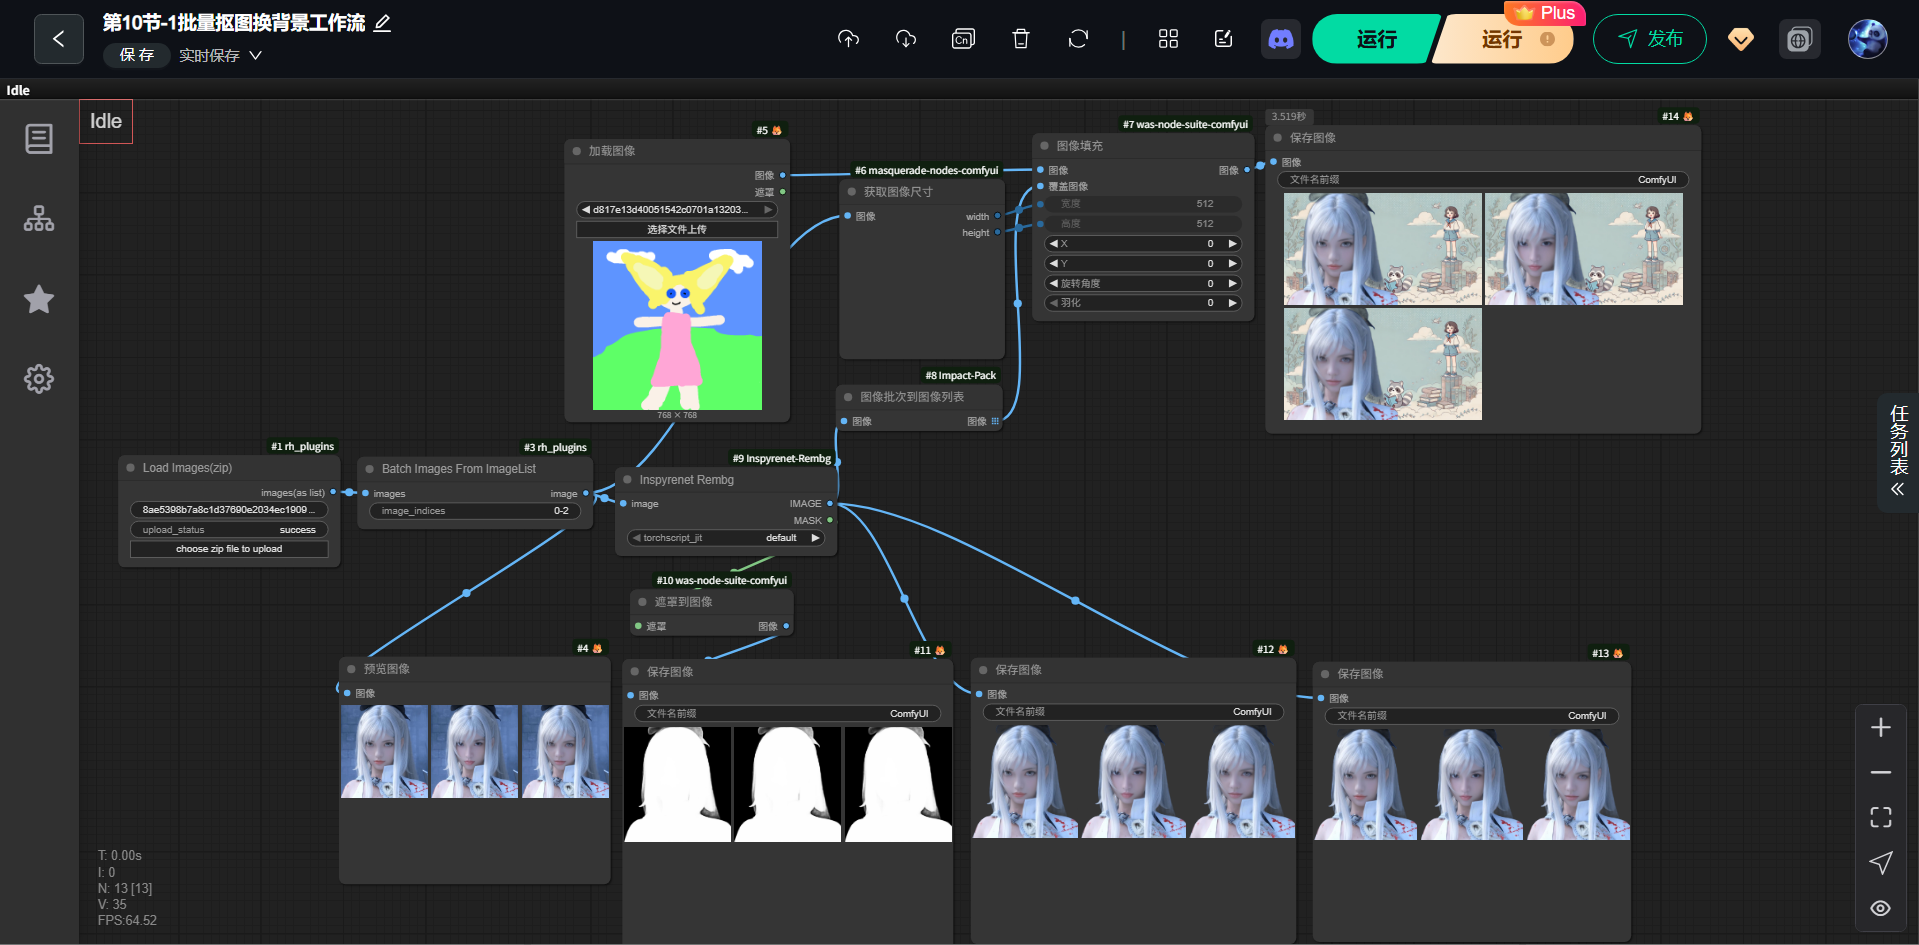
Task: Advance torchscript_jit default with right arrow
Action: click(816, 538)
